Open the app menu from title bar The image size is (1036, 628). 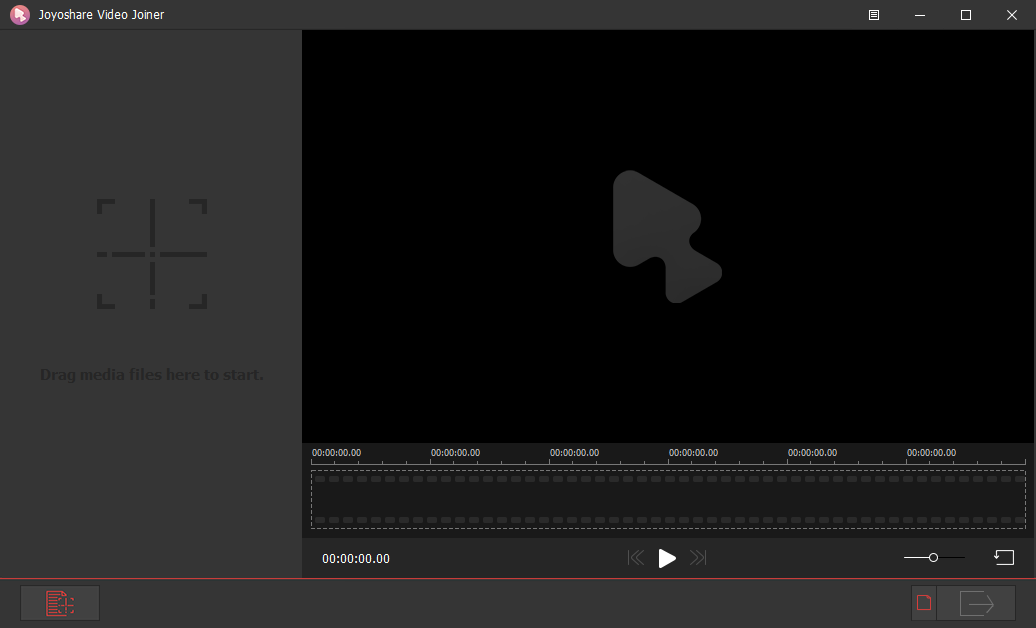pos(872,15)
